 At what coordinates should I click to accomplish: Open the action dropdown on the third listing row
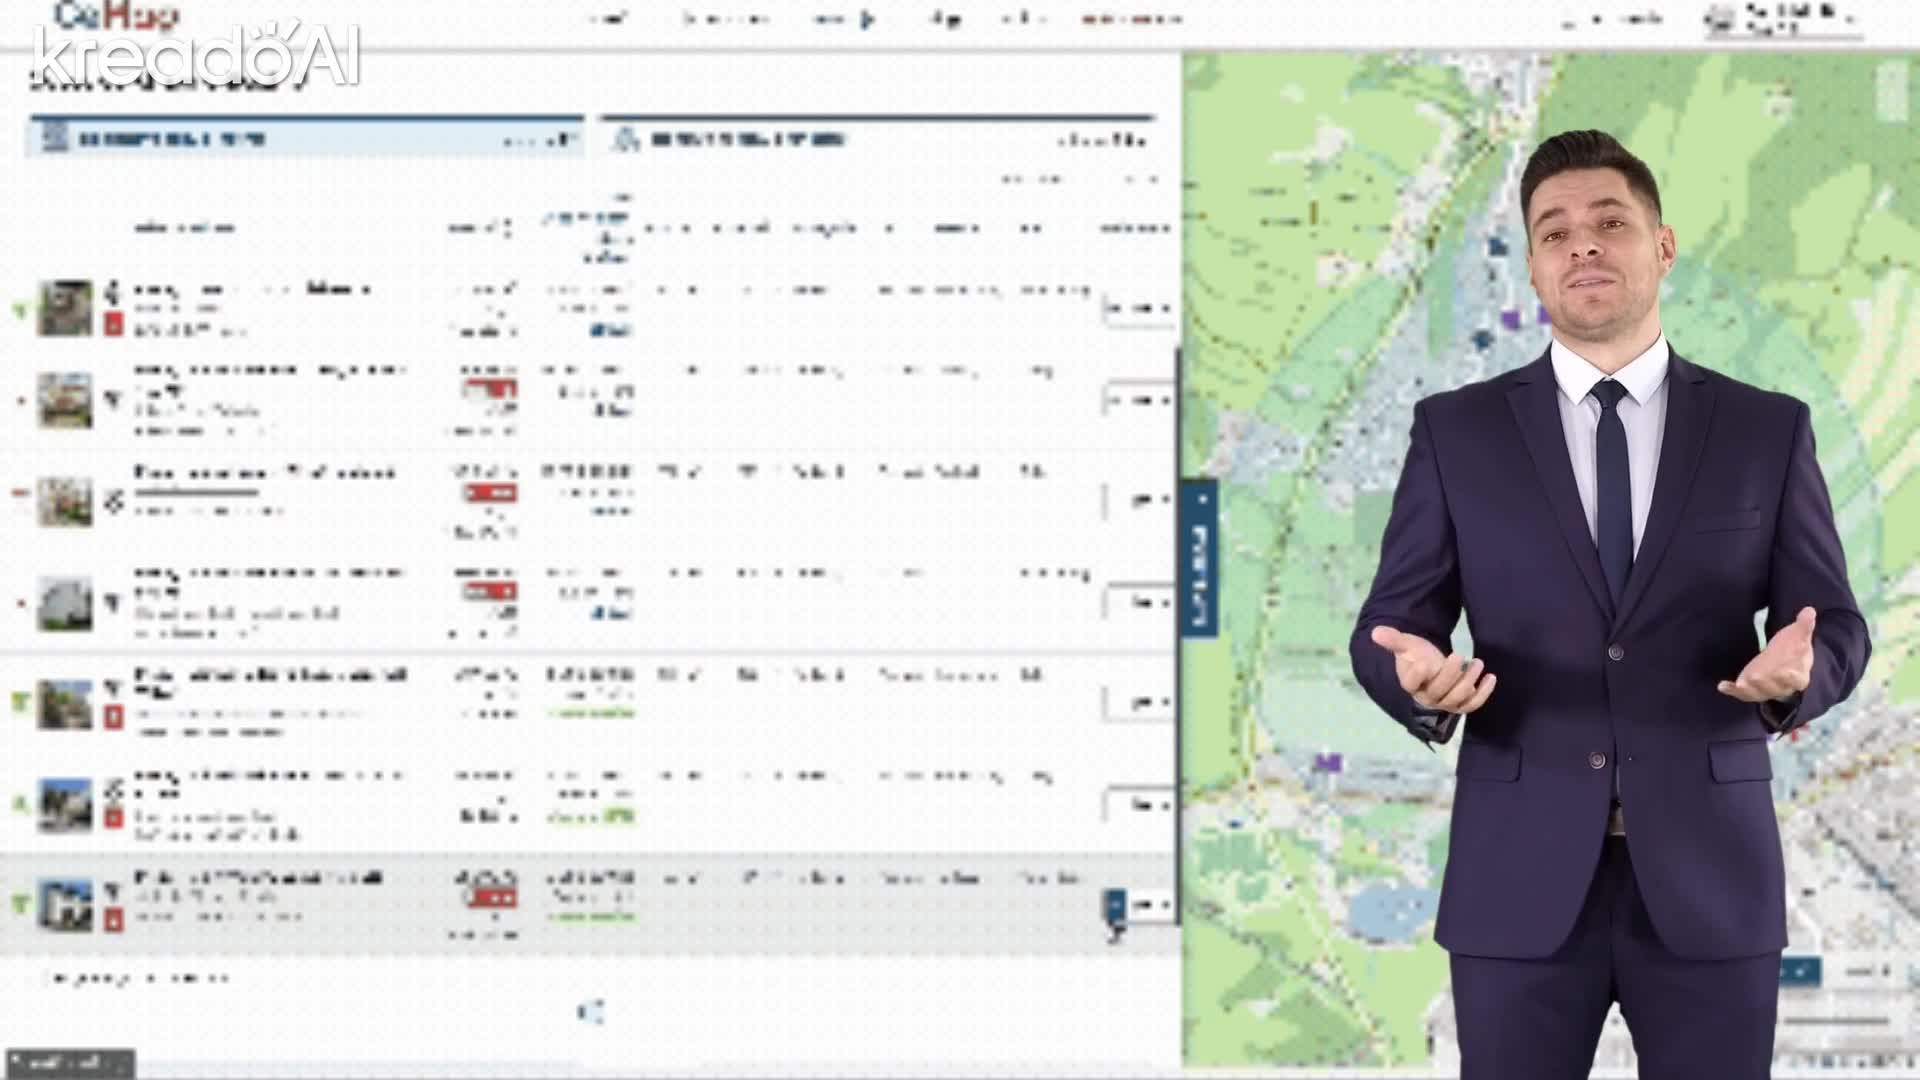pyautogui.click(x=1141, y=499)
